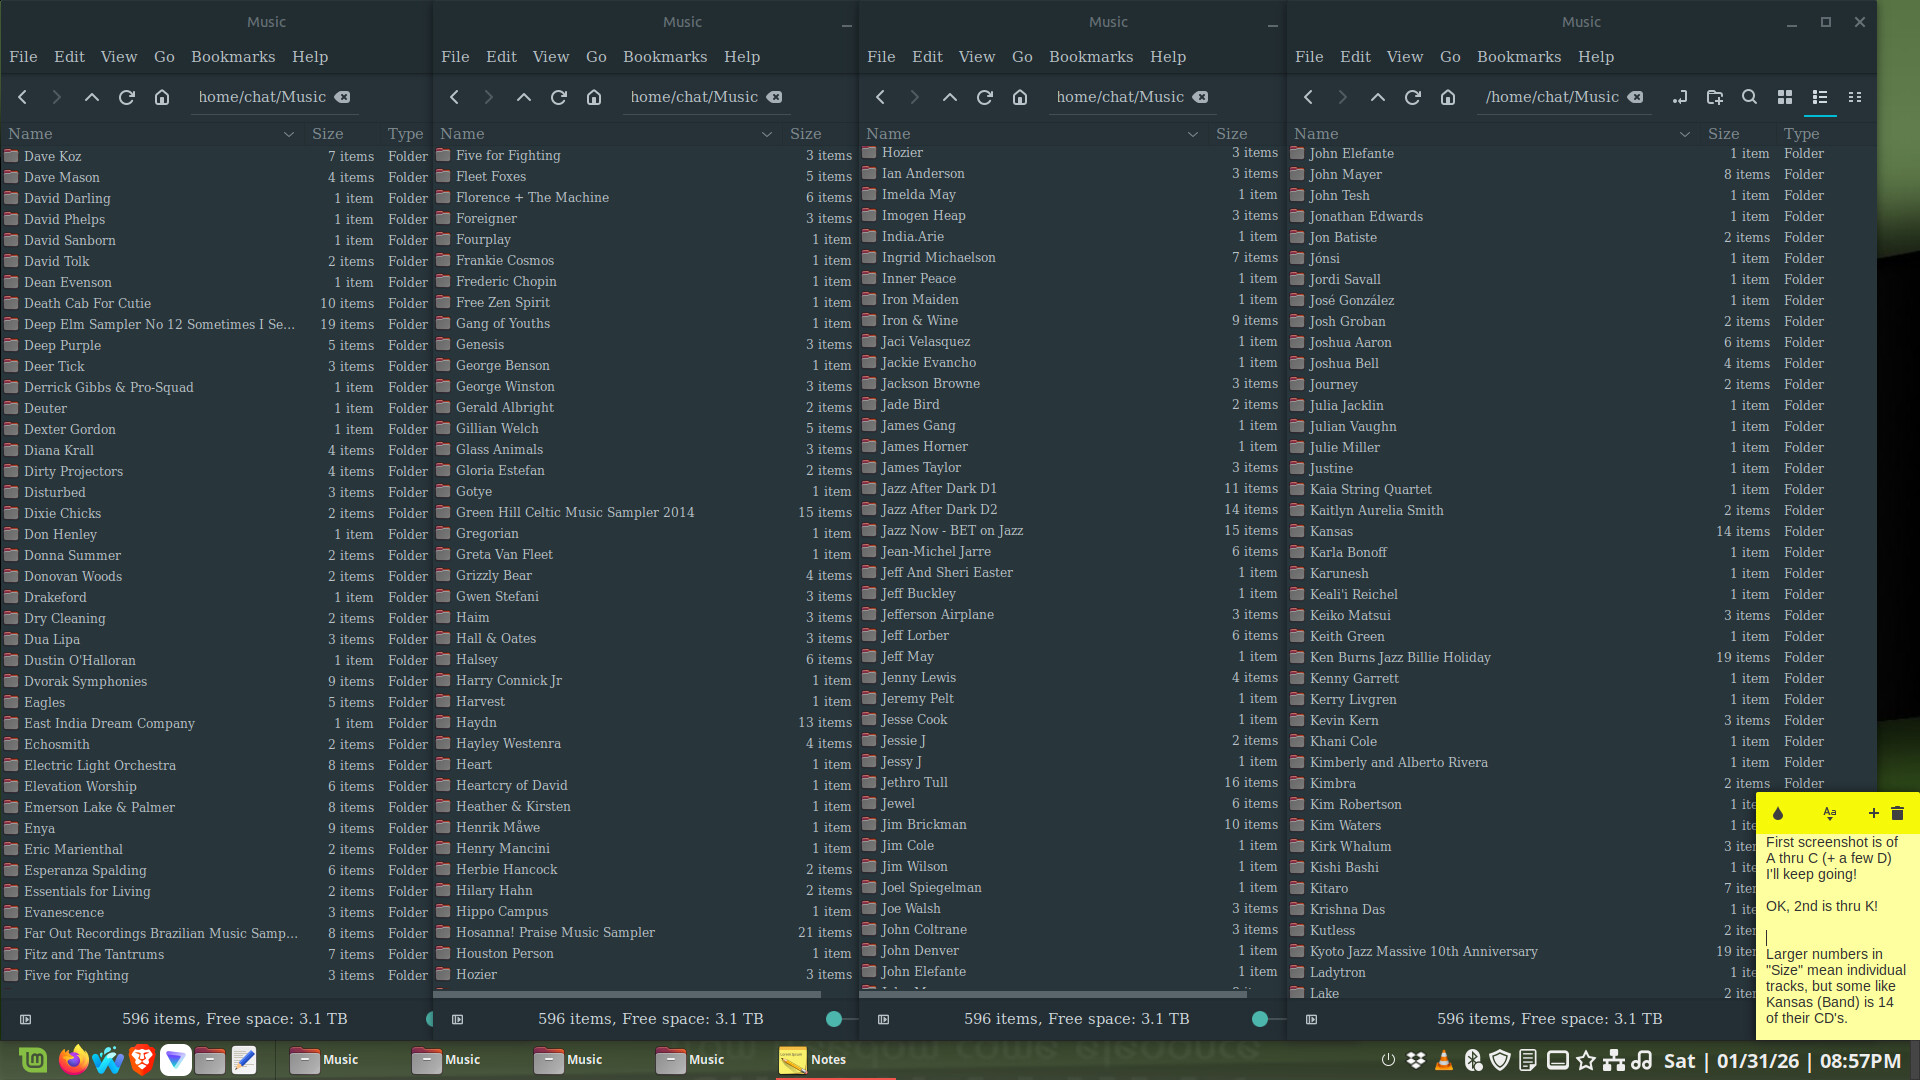Switch to icon grid view
Image resolution: width=1920 pixels, height=1080 pixels.
point(1784,97)
